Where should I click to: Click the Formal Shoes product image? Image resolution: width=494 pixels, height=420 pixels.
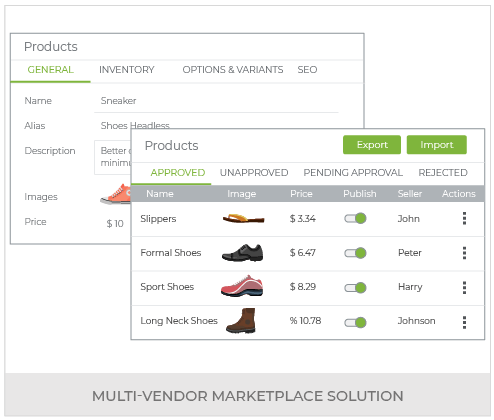coord(243,253)
